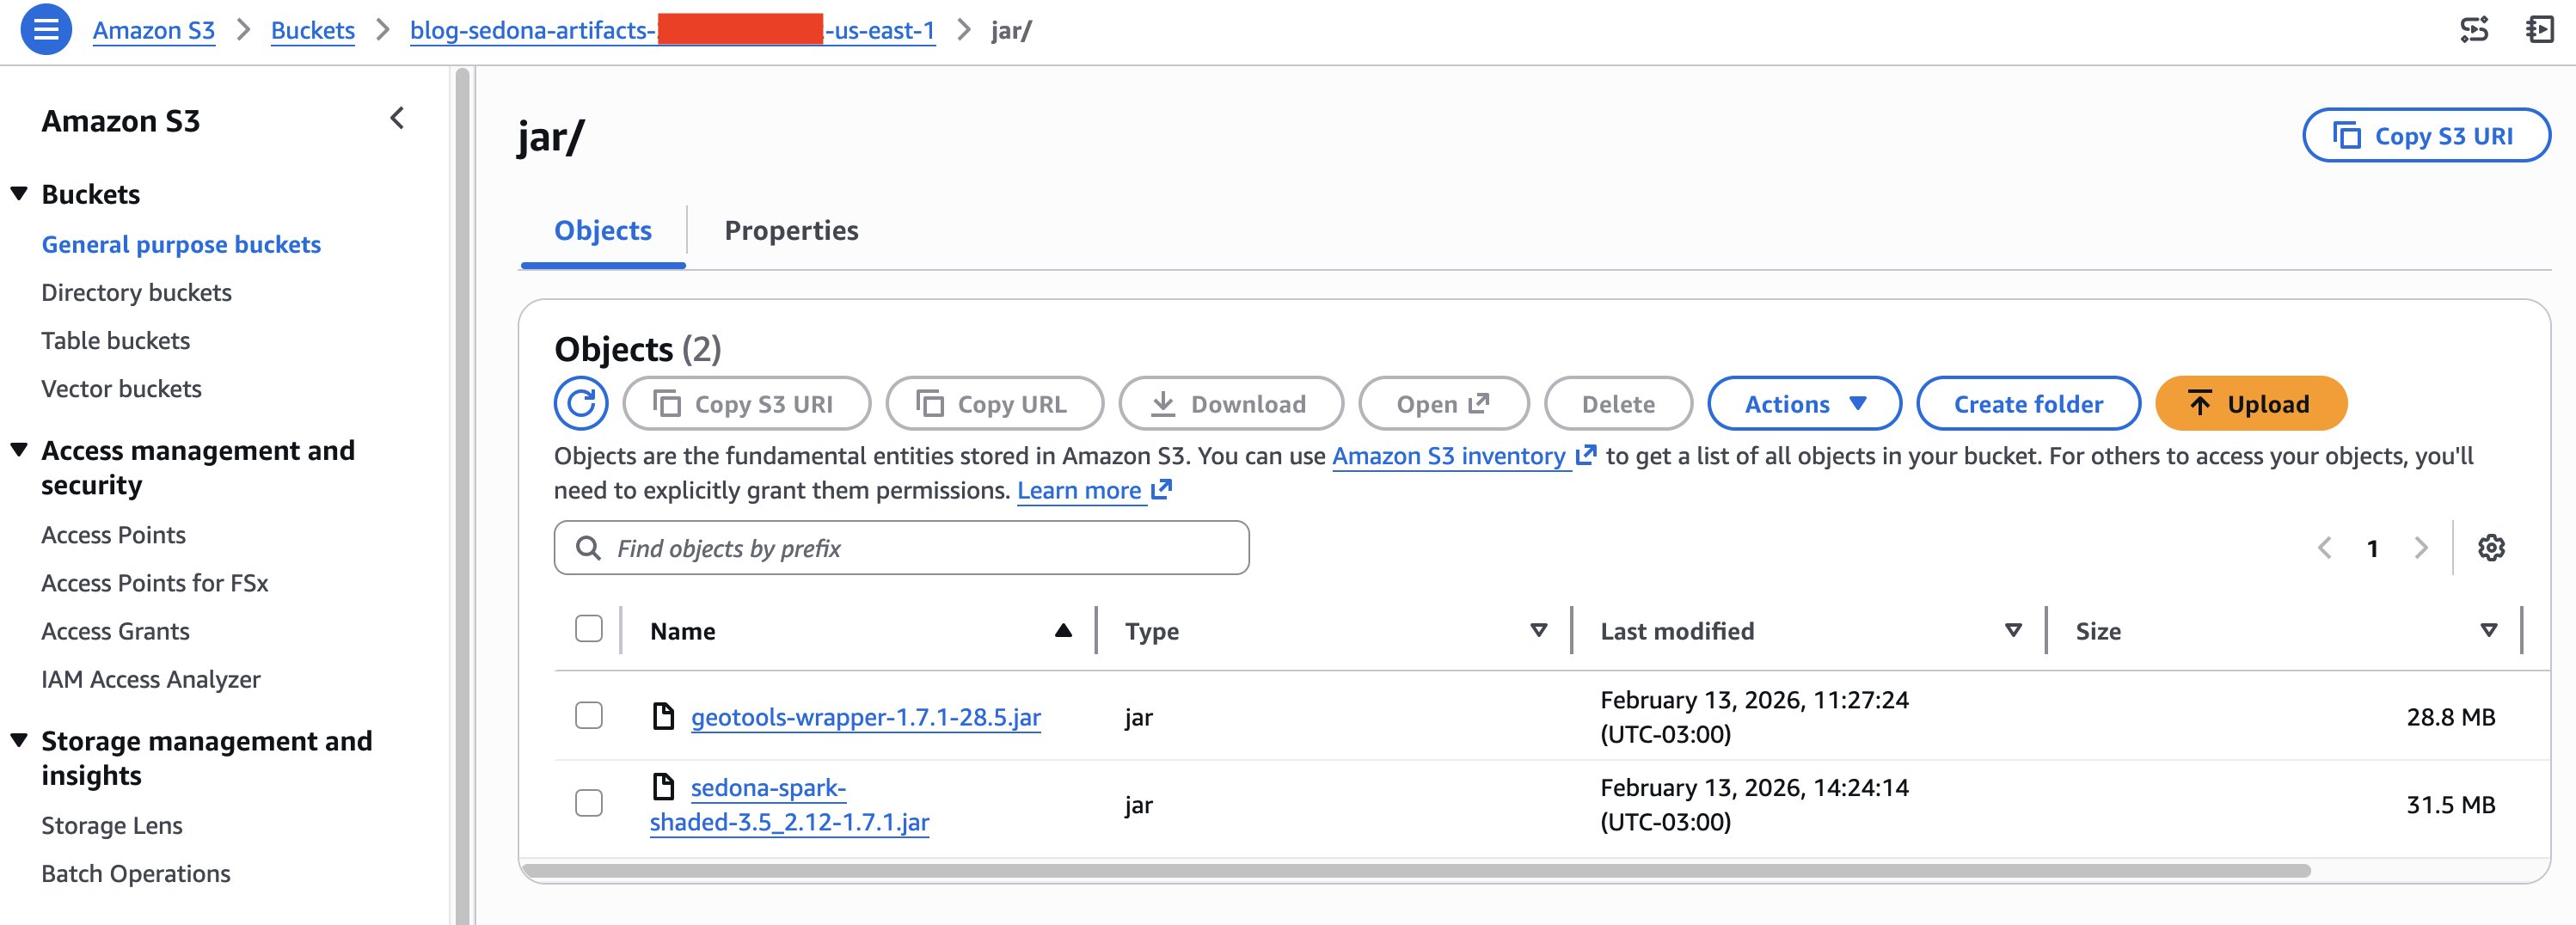The width and height of the screenshot is (2576, 925).
Task: Check the geotools-wrapper-1.7.1-28.5.jar row
Action: pos(588,716)
